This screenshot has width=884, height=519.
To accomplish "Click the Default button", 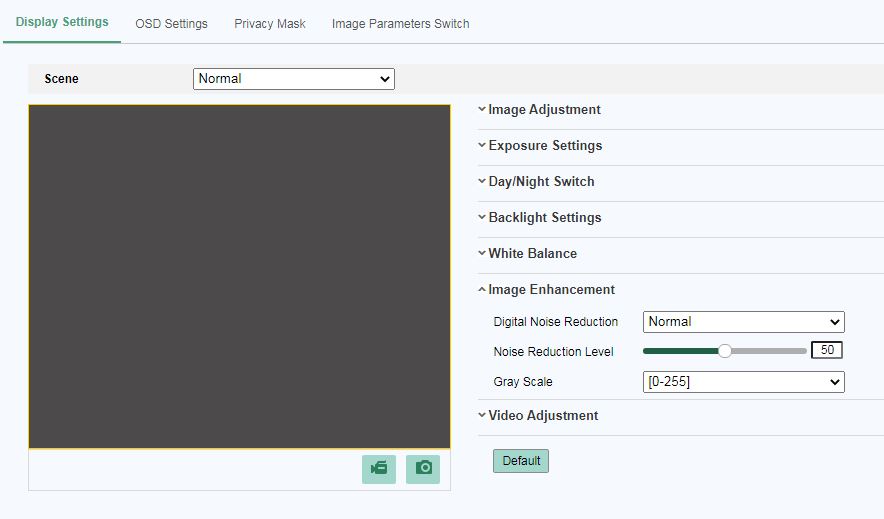I will tap(521, 461).
